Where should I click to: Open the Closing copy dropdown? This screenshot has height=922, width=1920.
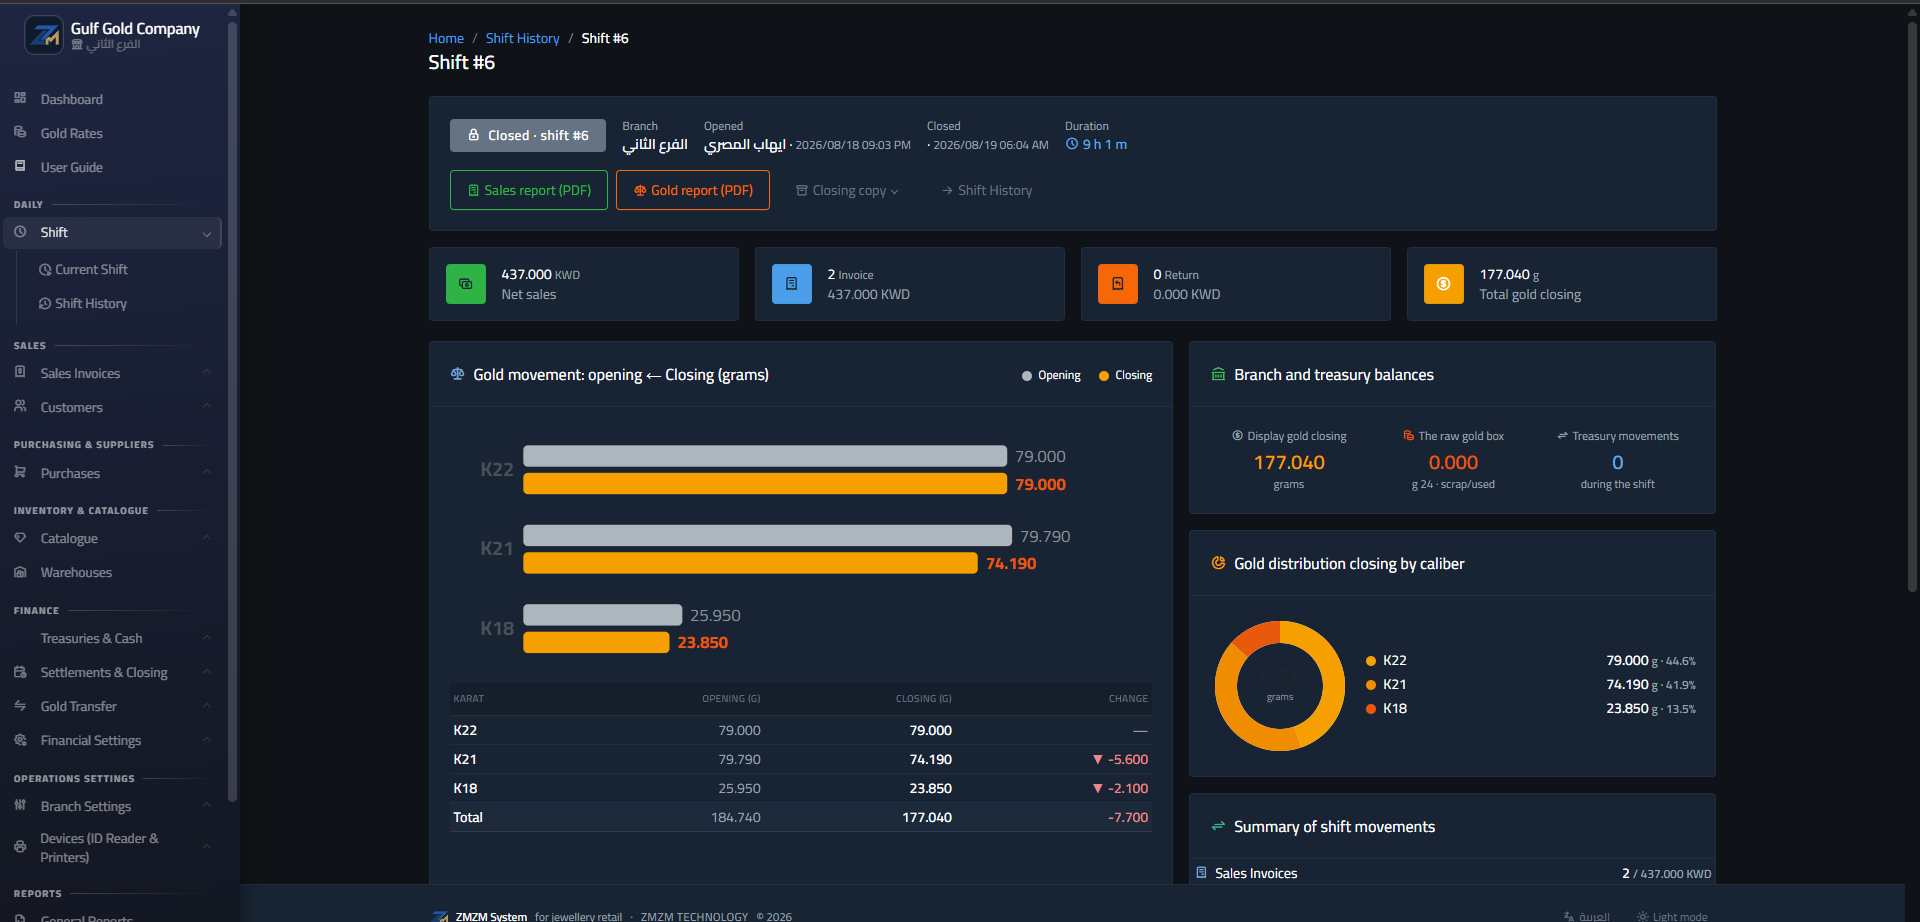(848, 190)
